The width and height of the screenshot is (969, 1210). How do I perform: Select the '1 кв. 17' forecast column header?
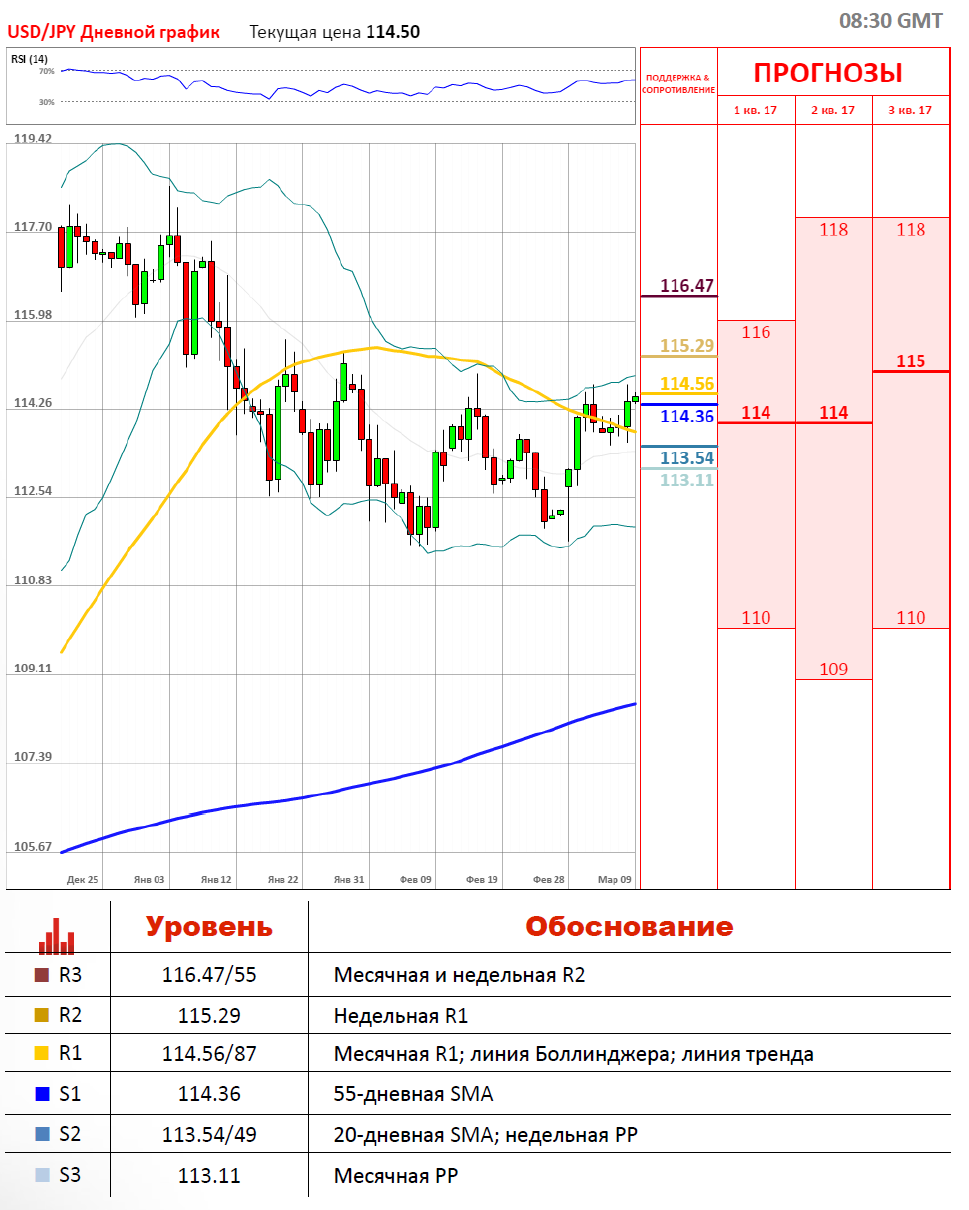click(x=755, y=110)
